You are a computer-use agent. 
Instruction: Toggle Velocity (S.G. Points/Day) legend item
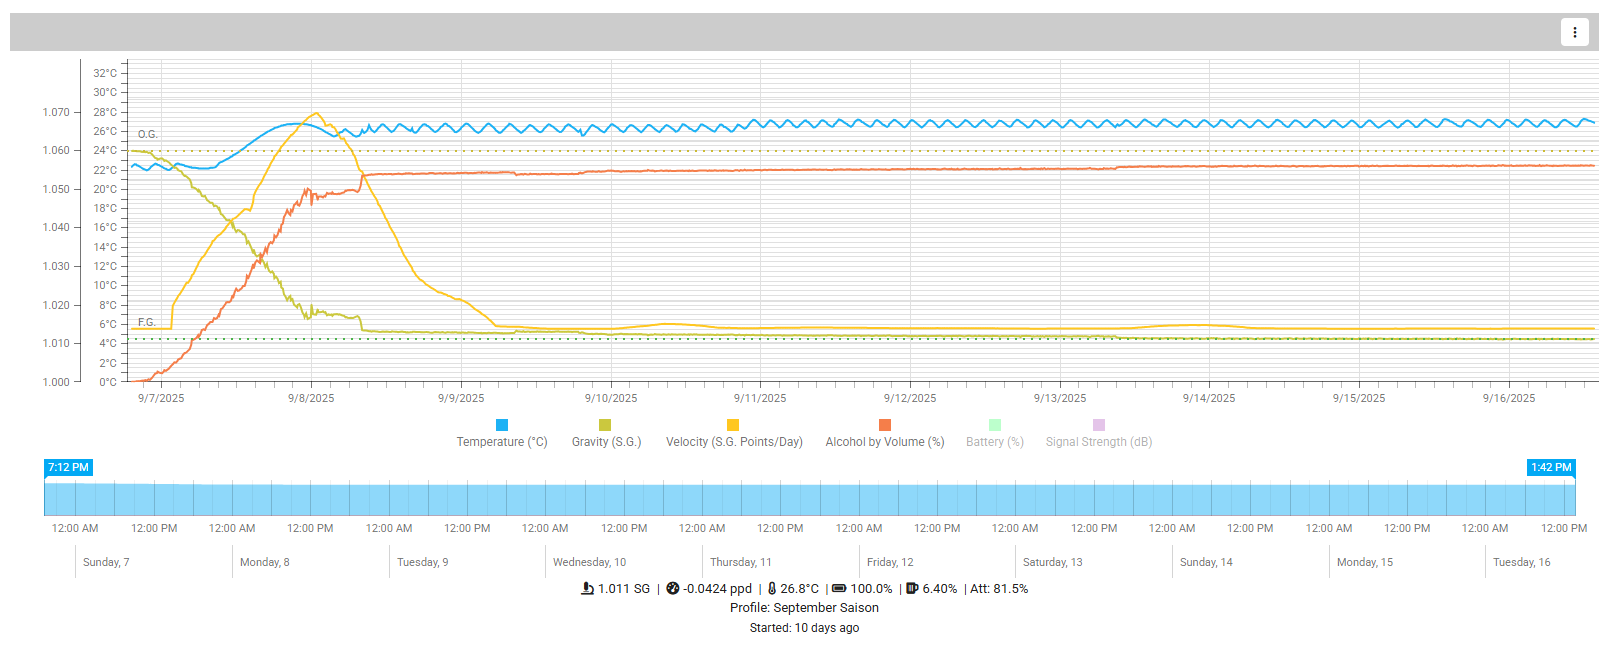734,441
